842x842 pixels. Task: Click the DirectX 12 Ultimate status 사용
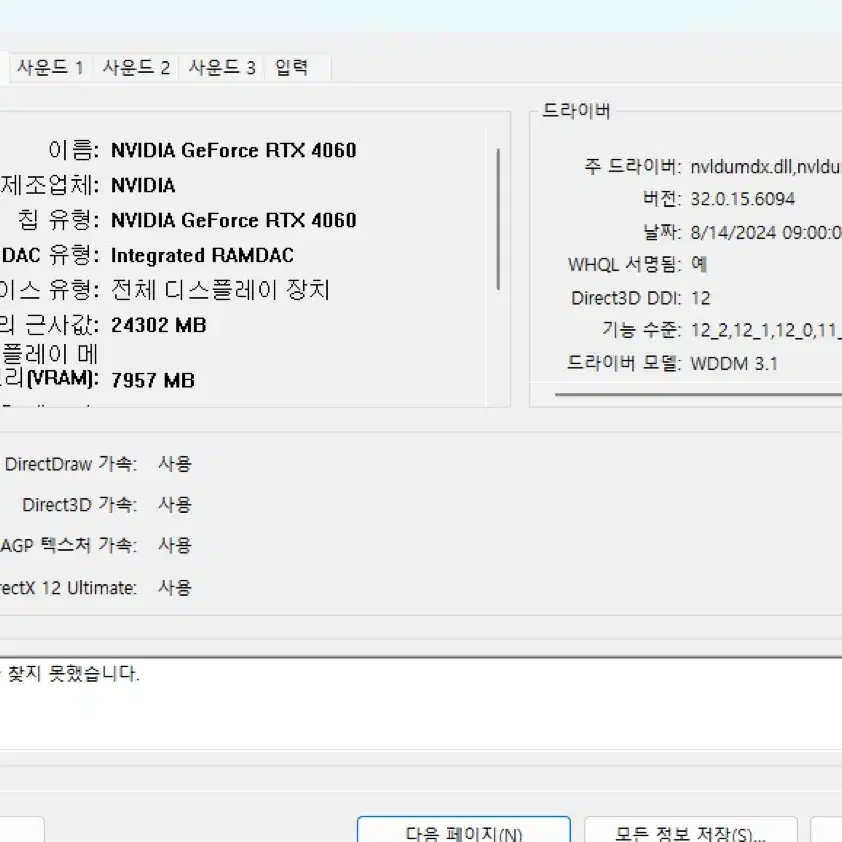pos(175,587)
